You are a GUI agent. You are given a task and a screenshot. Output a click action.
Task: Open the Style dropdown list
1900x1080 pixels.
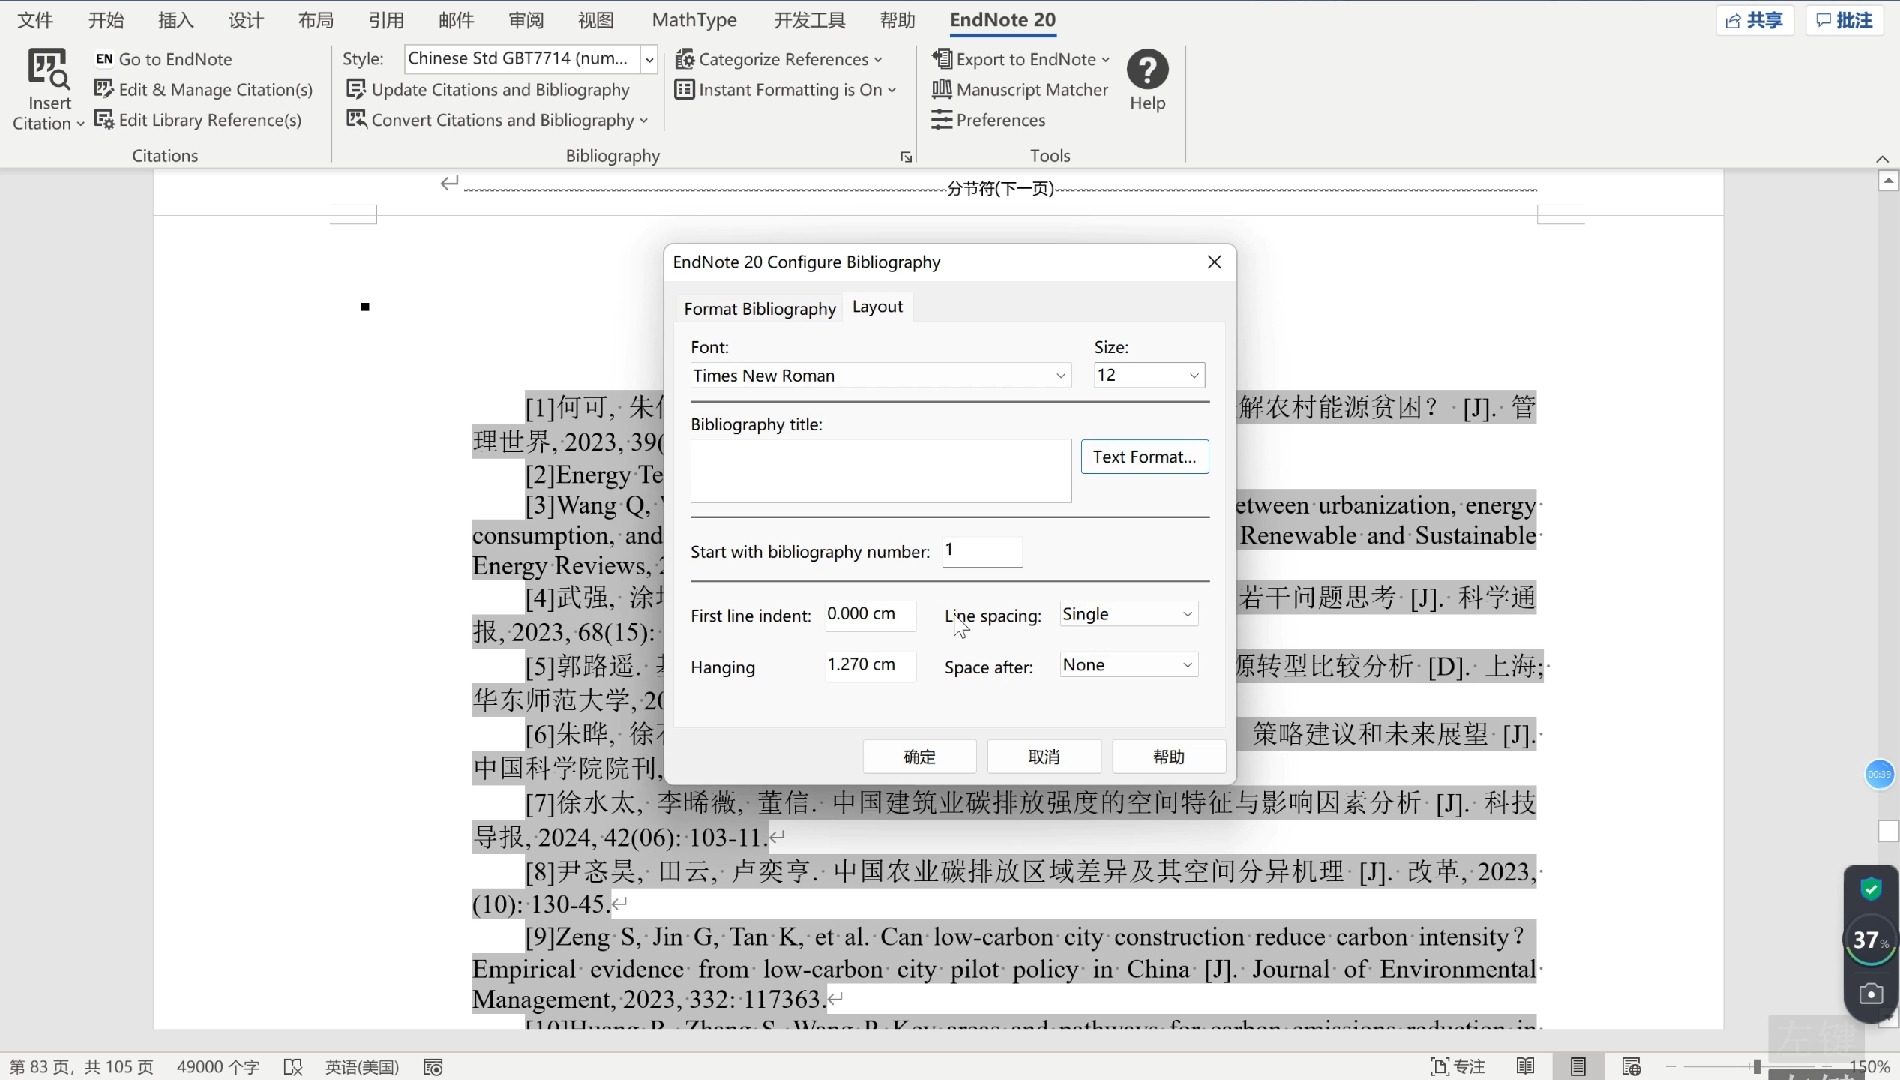click(649, 59)
